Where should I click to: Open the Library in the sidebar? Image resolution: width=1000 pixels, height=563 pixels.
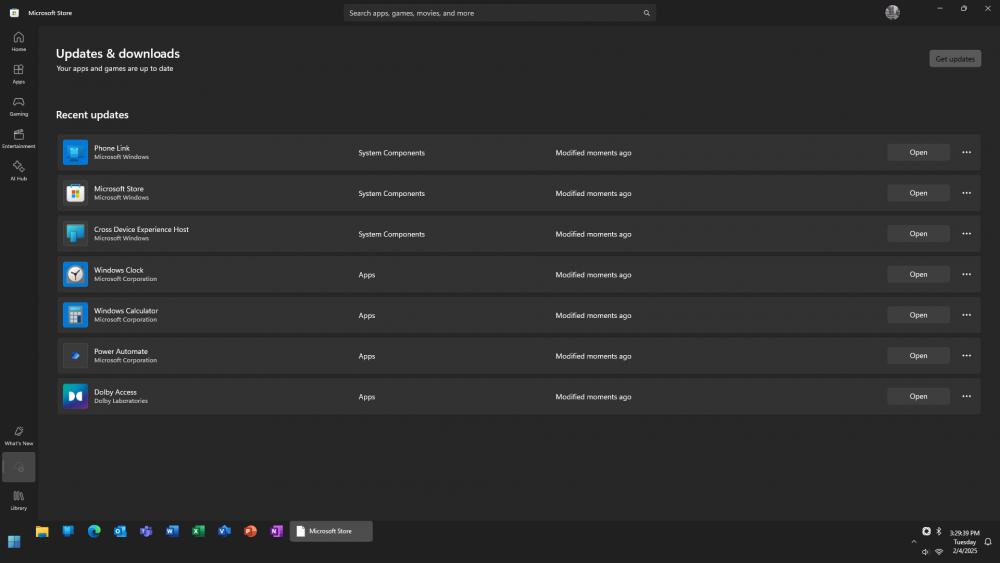pos(18,499)
